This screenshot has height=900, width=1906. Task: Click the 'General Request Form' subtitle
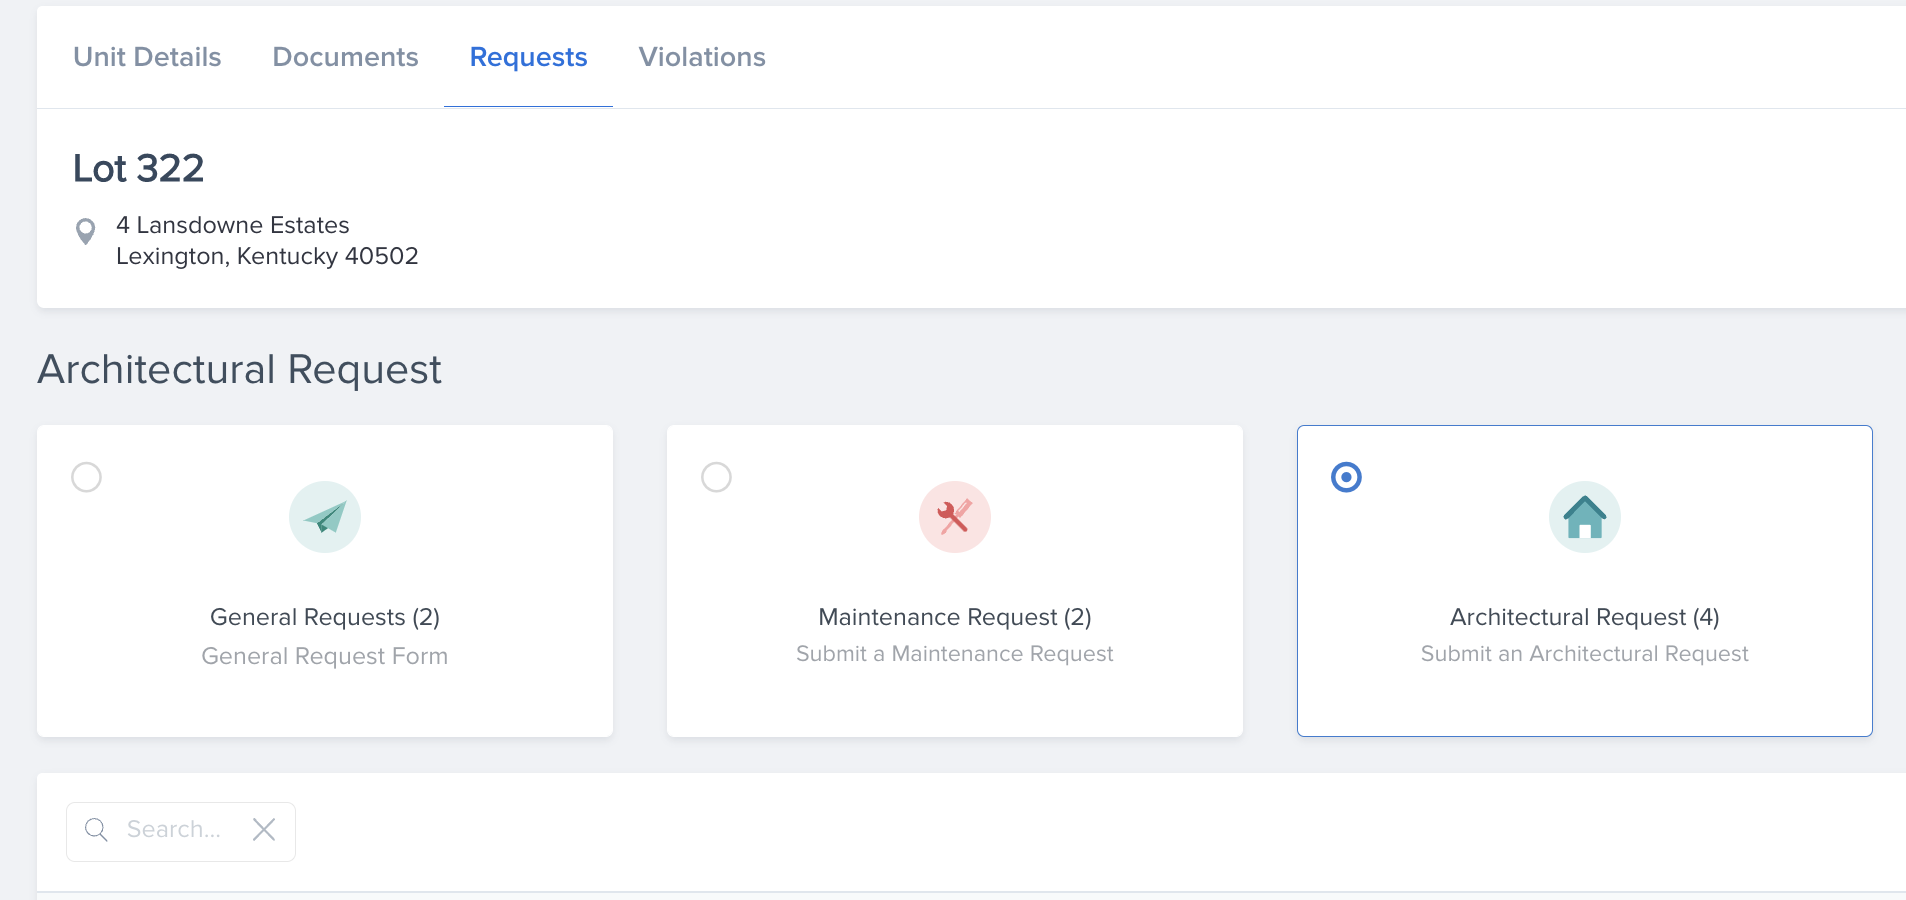click(x=325, y=656)
